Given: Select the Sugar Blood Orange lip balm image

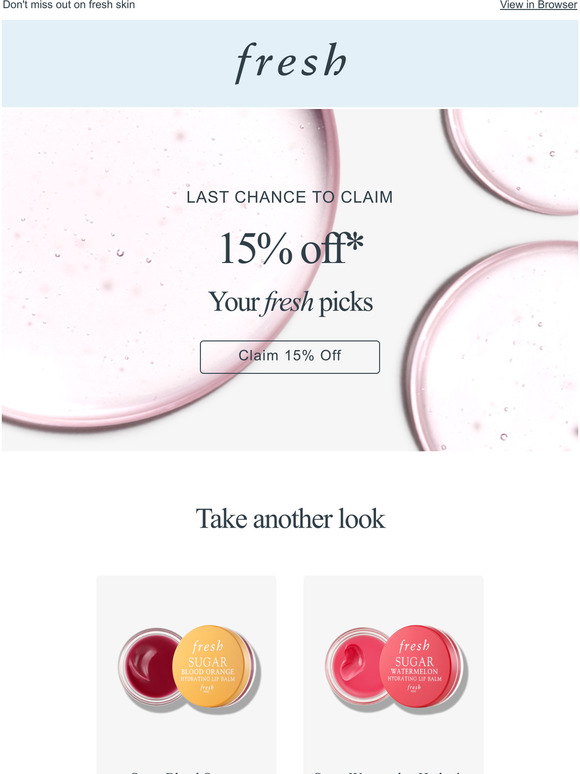Looking at the screenshot, I should click(x=187, y=666).
